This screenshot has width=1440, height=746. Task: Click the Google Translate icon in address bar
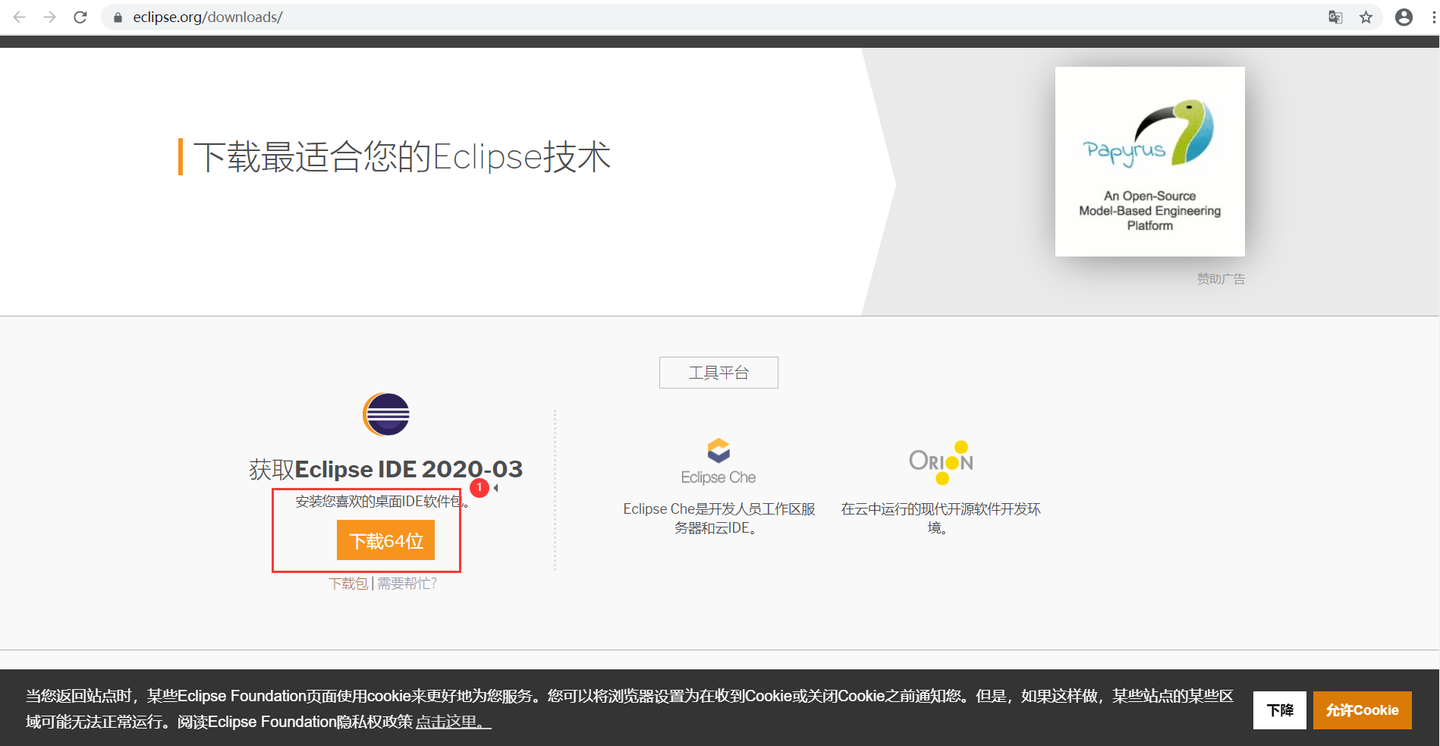pos(1335,16)
